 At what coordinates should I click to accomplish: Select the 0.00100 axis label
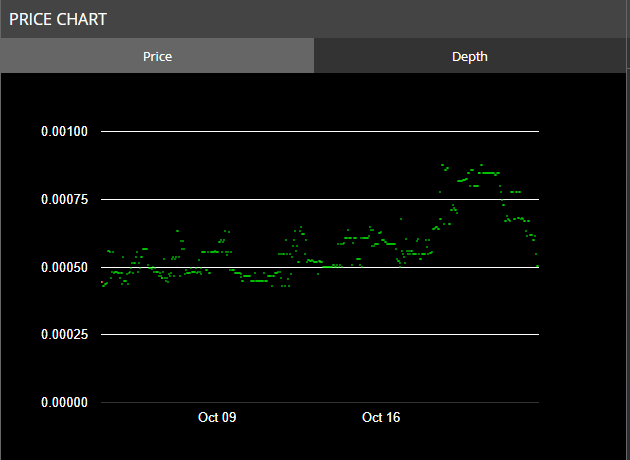click(x=64, y=131)
